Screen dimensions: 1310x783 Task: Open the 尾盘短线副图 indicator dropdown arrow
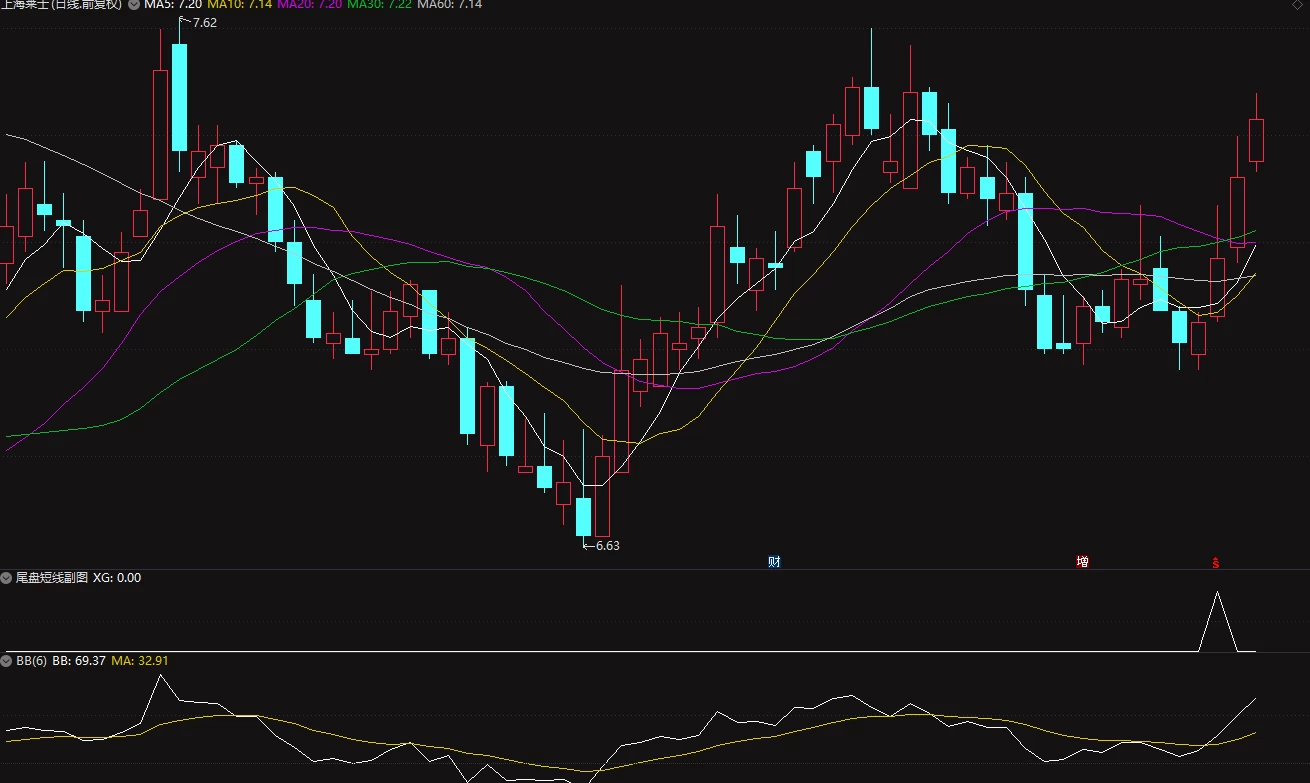tap(6, 578)
